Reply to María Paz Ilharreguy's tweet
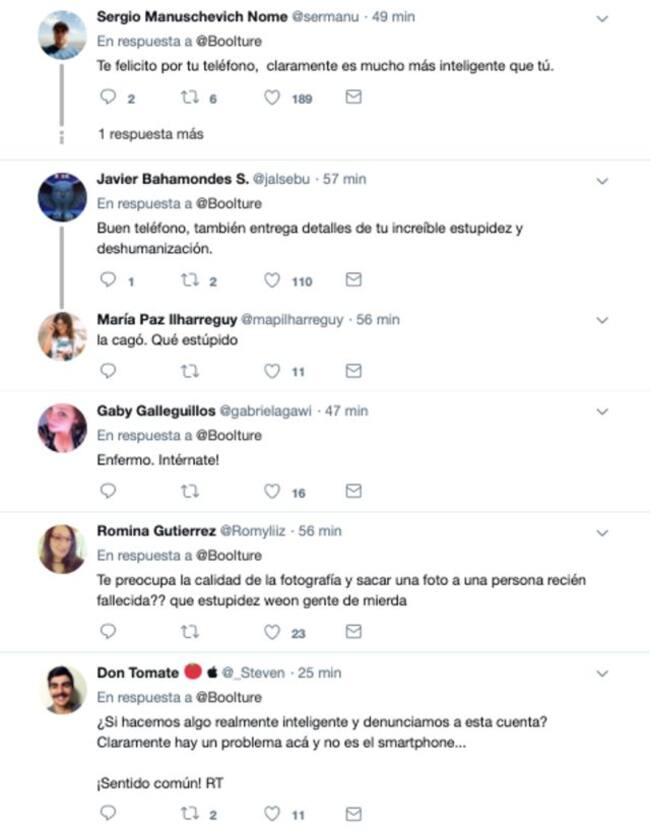Screen dimensions: 650x831 110,371
